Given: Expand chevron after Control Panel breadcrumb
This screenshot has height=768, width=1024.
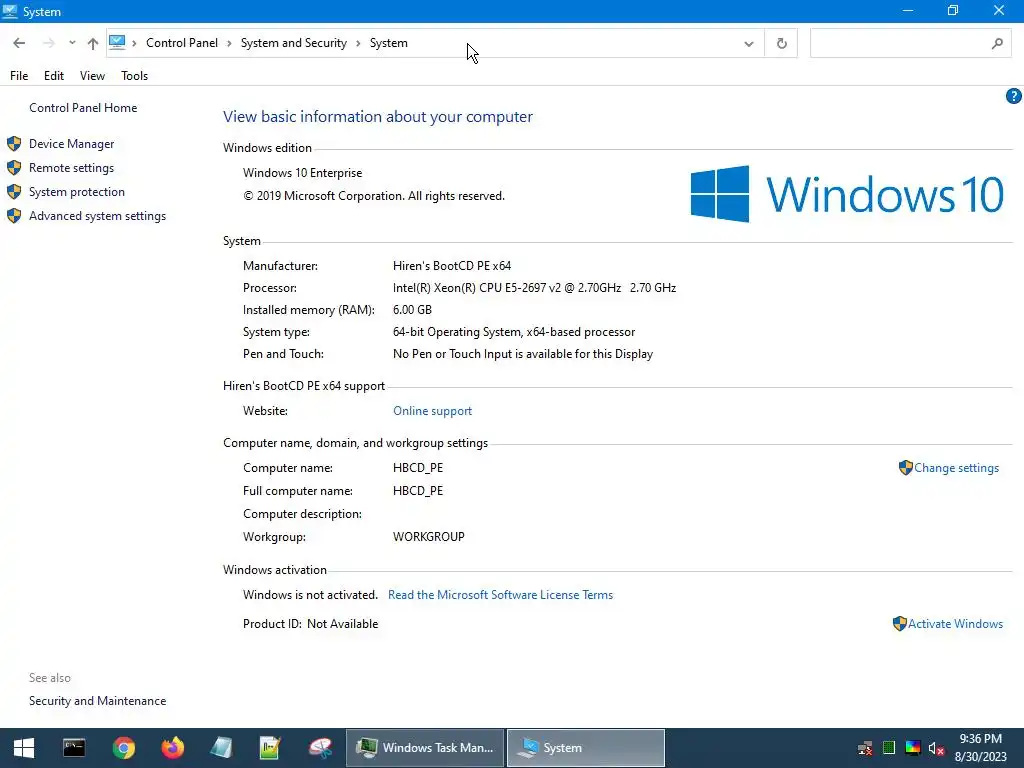Looking at the screenshot, I should [x=229, y=43].
